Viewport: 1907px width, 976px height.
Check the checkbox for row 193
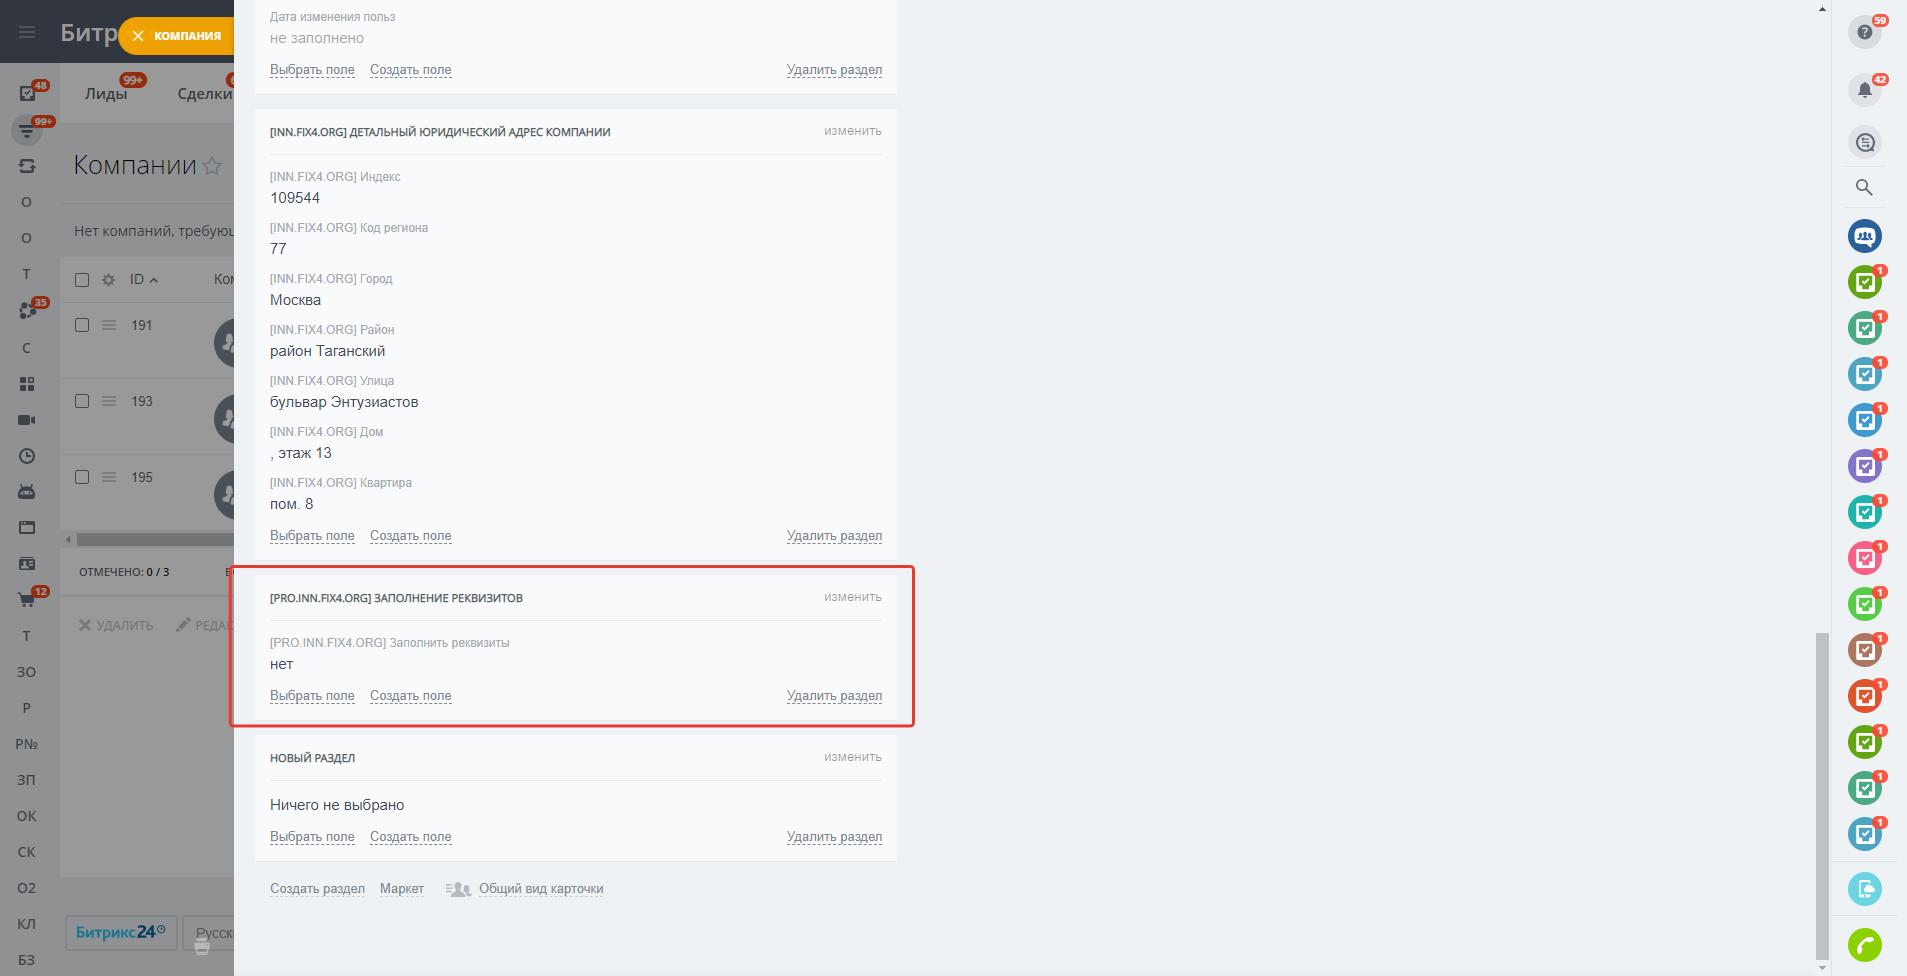[82, 401]
